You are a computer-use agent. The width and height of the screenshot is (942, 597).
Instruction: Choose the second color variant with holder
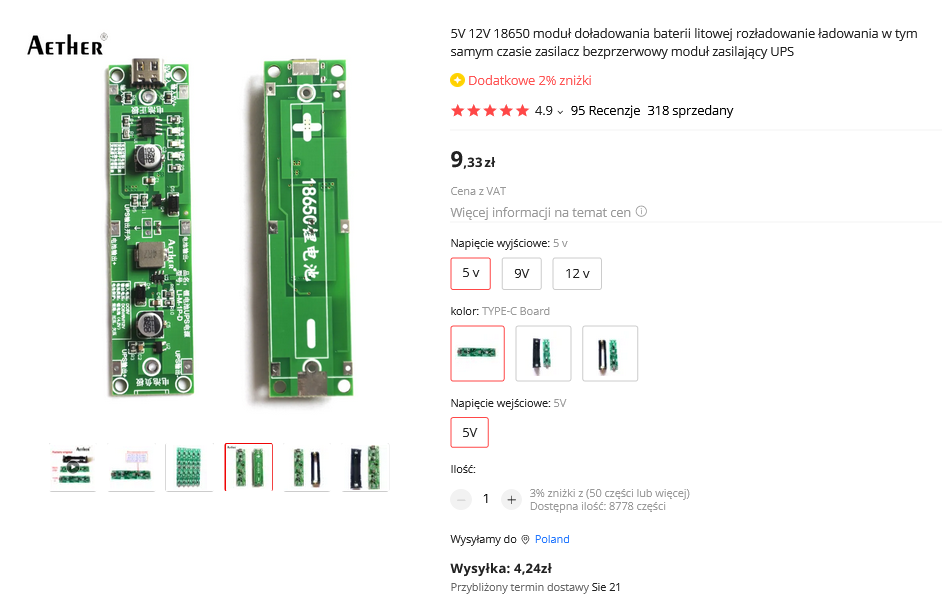pyautogui.click(x=543, y=353)
